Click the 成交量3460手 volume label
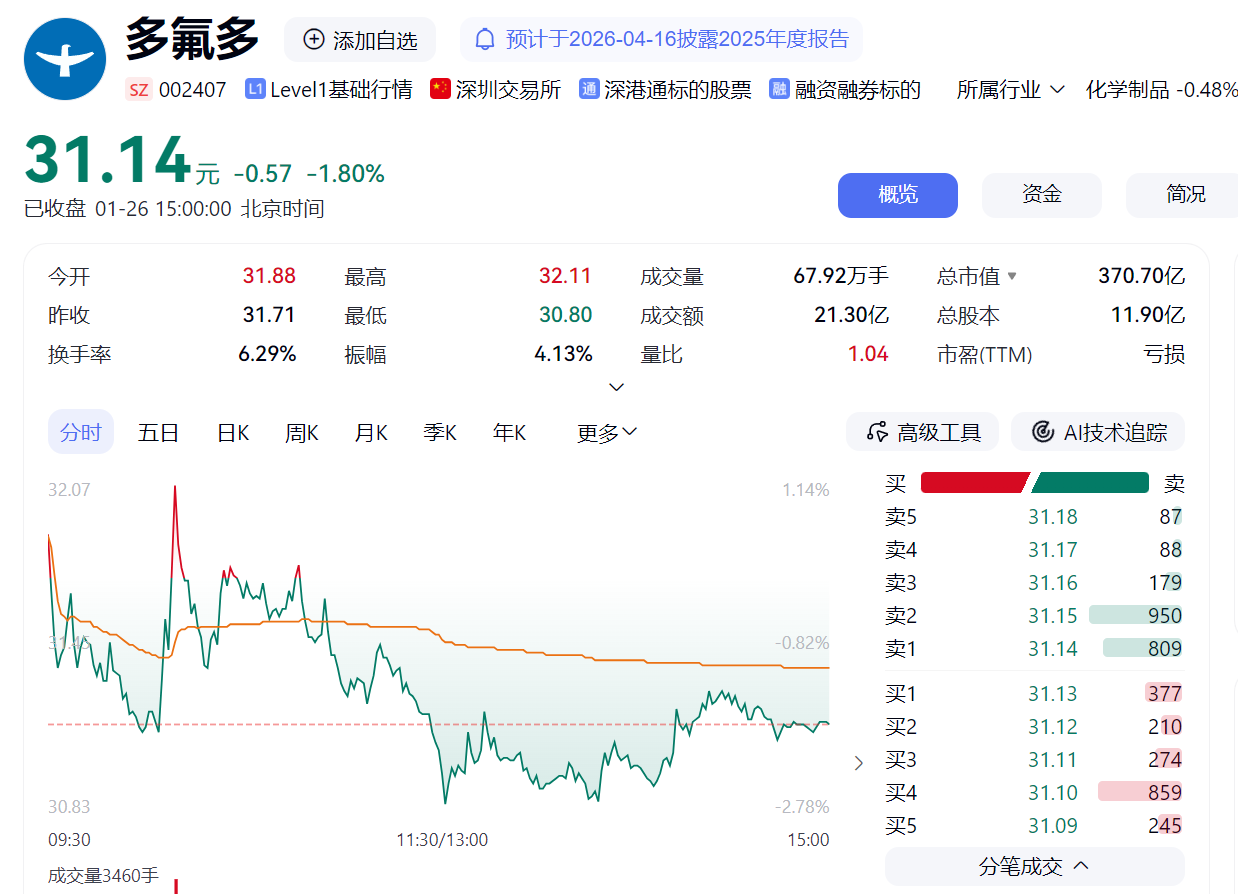 tap(103, 875)
